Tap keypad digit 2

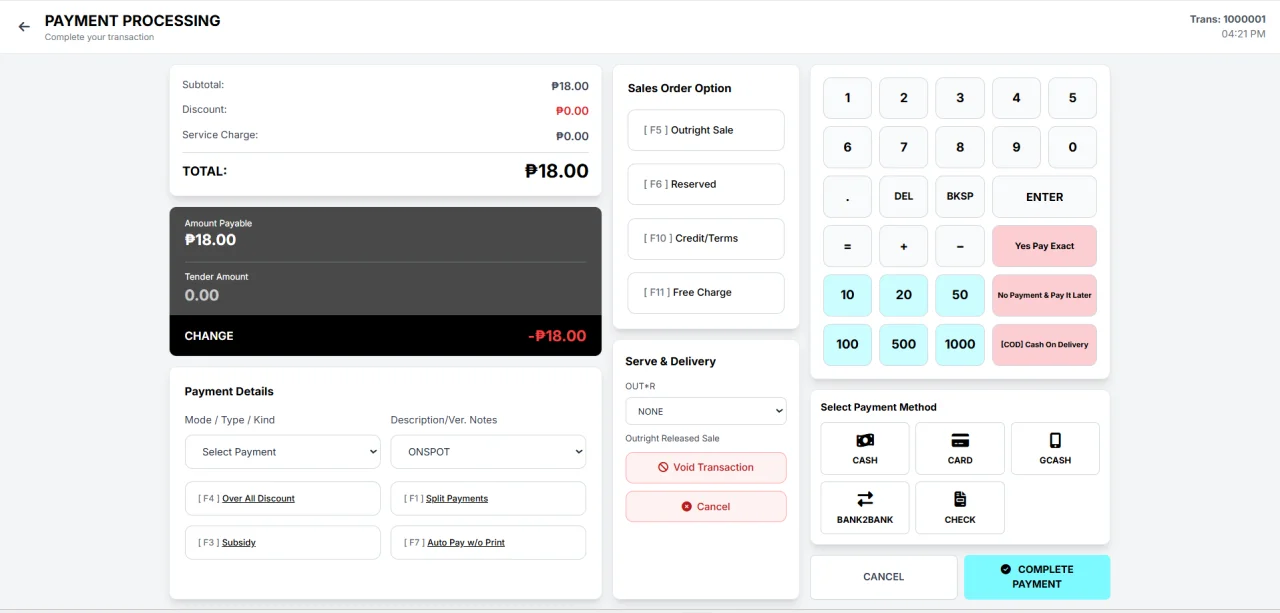(904, 98)
